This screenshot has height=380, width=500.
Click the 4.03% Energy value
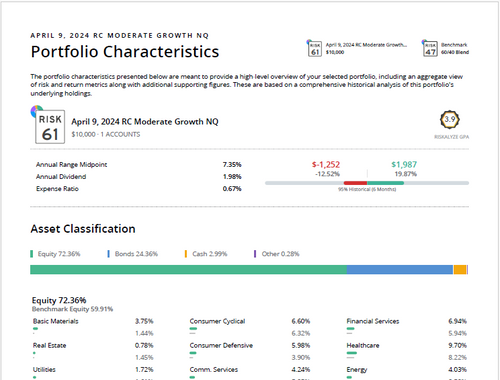pos(457,370)
